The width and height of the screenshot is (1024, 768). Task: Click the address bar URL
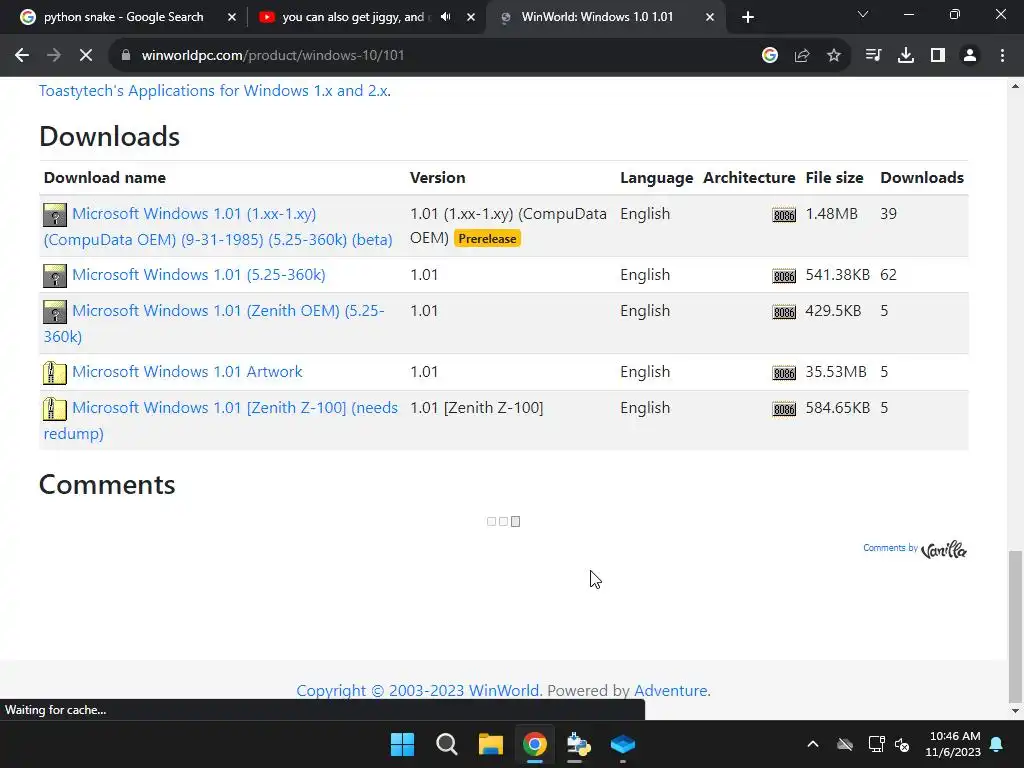[x=273, y=56]
